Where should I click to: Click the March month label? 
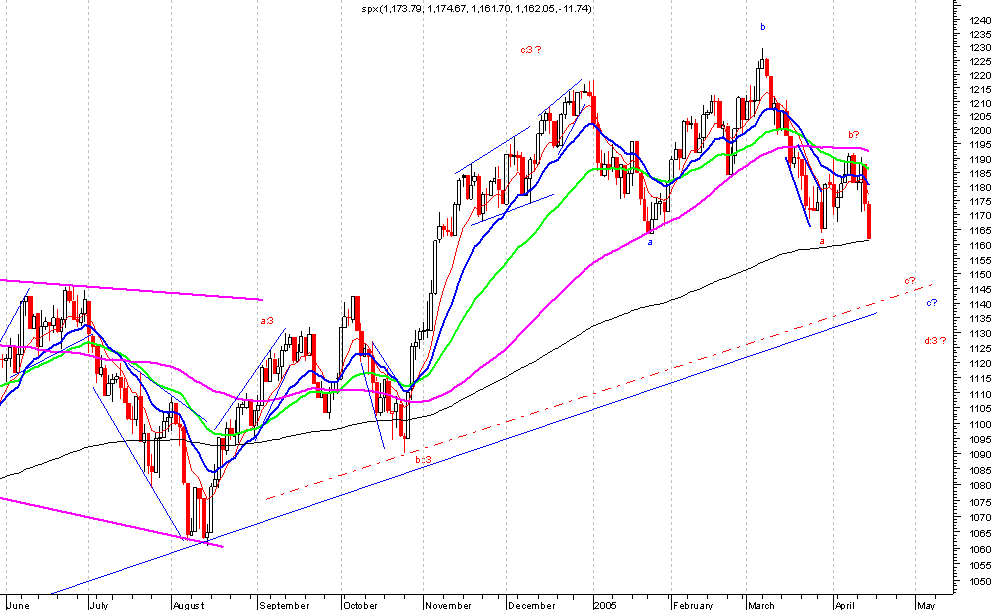pyautogui.click(x=761, y=605)
